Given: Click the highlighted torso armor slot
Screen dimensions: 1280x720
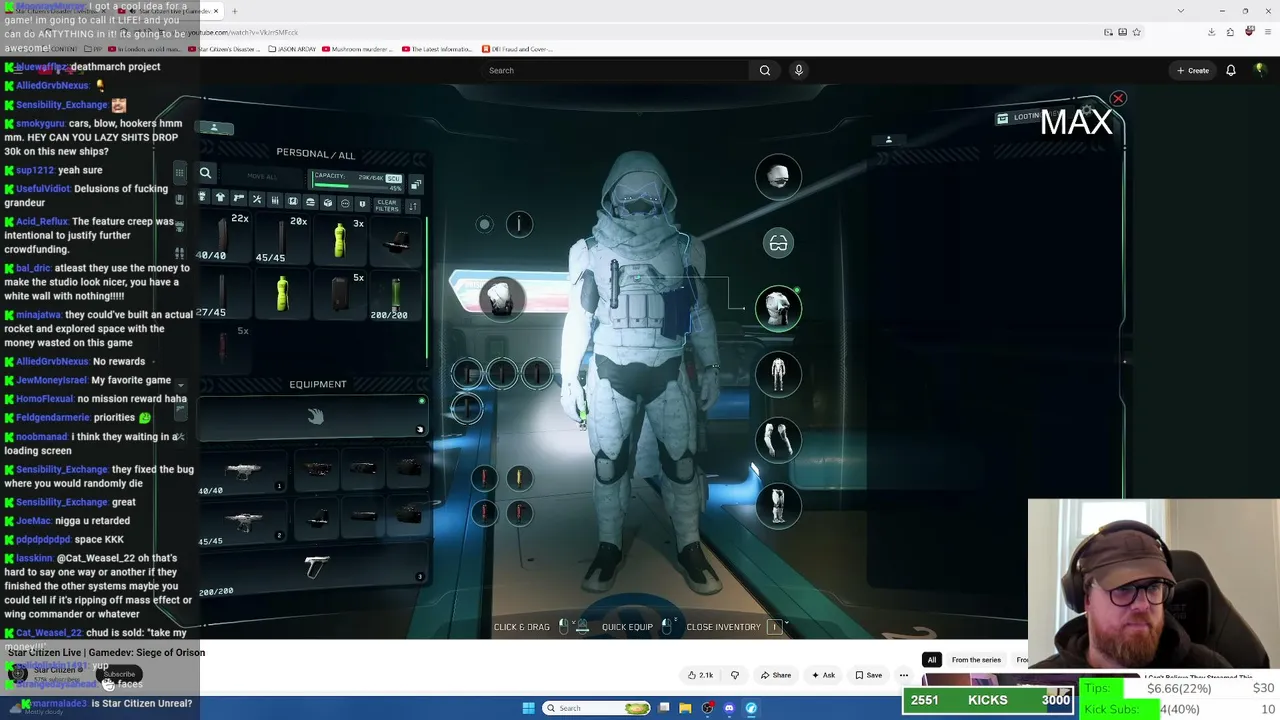Looking at the screenshot, I should (778, 308).
